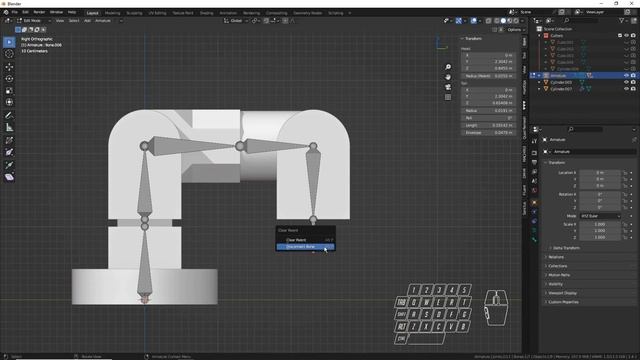Click the viewport pan hand icon
Image resolution: width=640 pixels, height=360 pixels.
(448, 77)
